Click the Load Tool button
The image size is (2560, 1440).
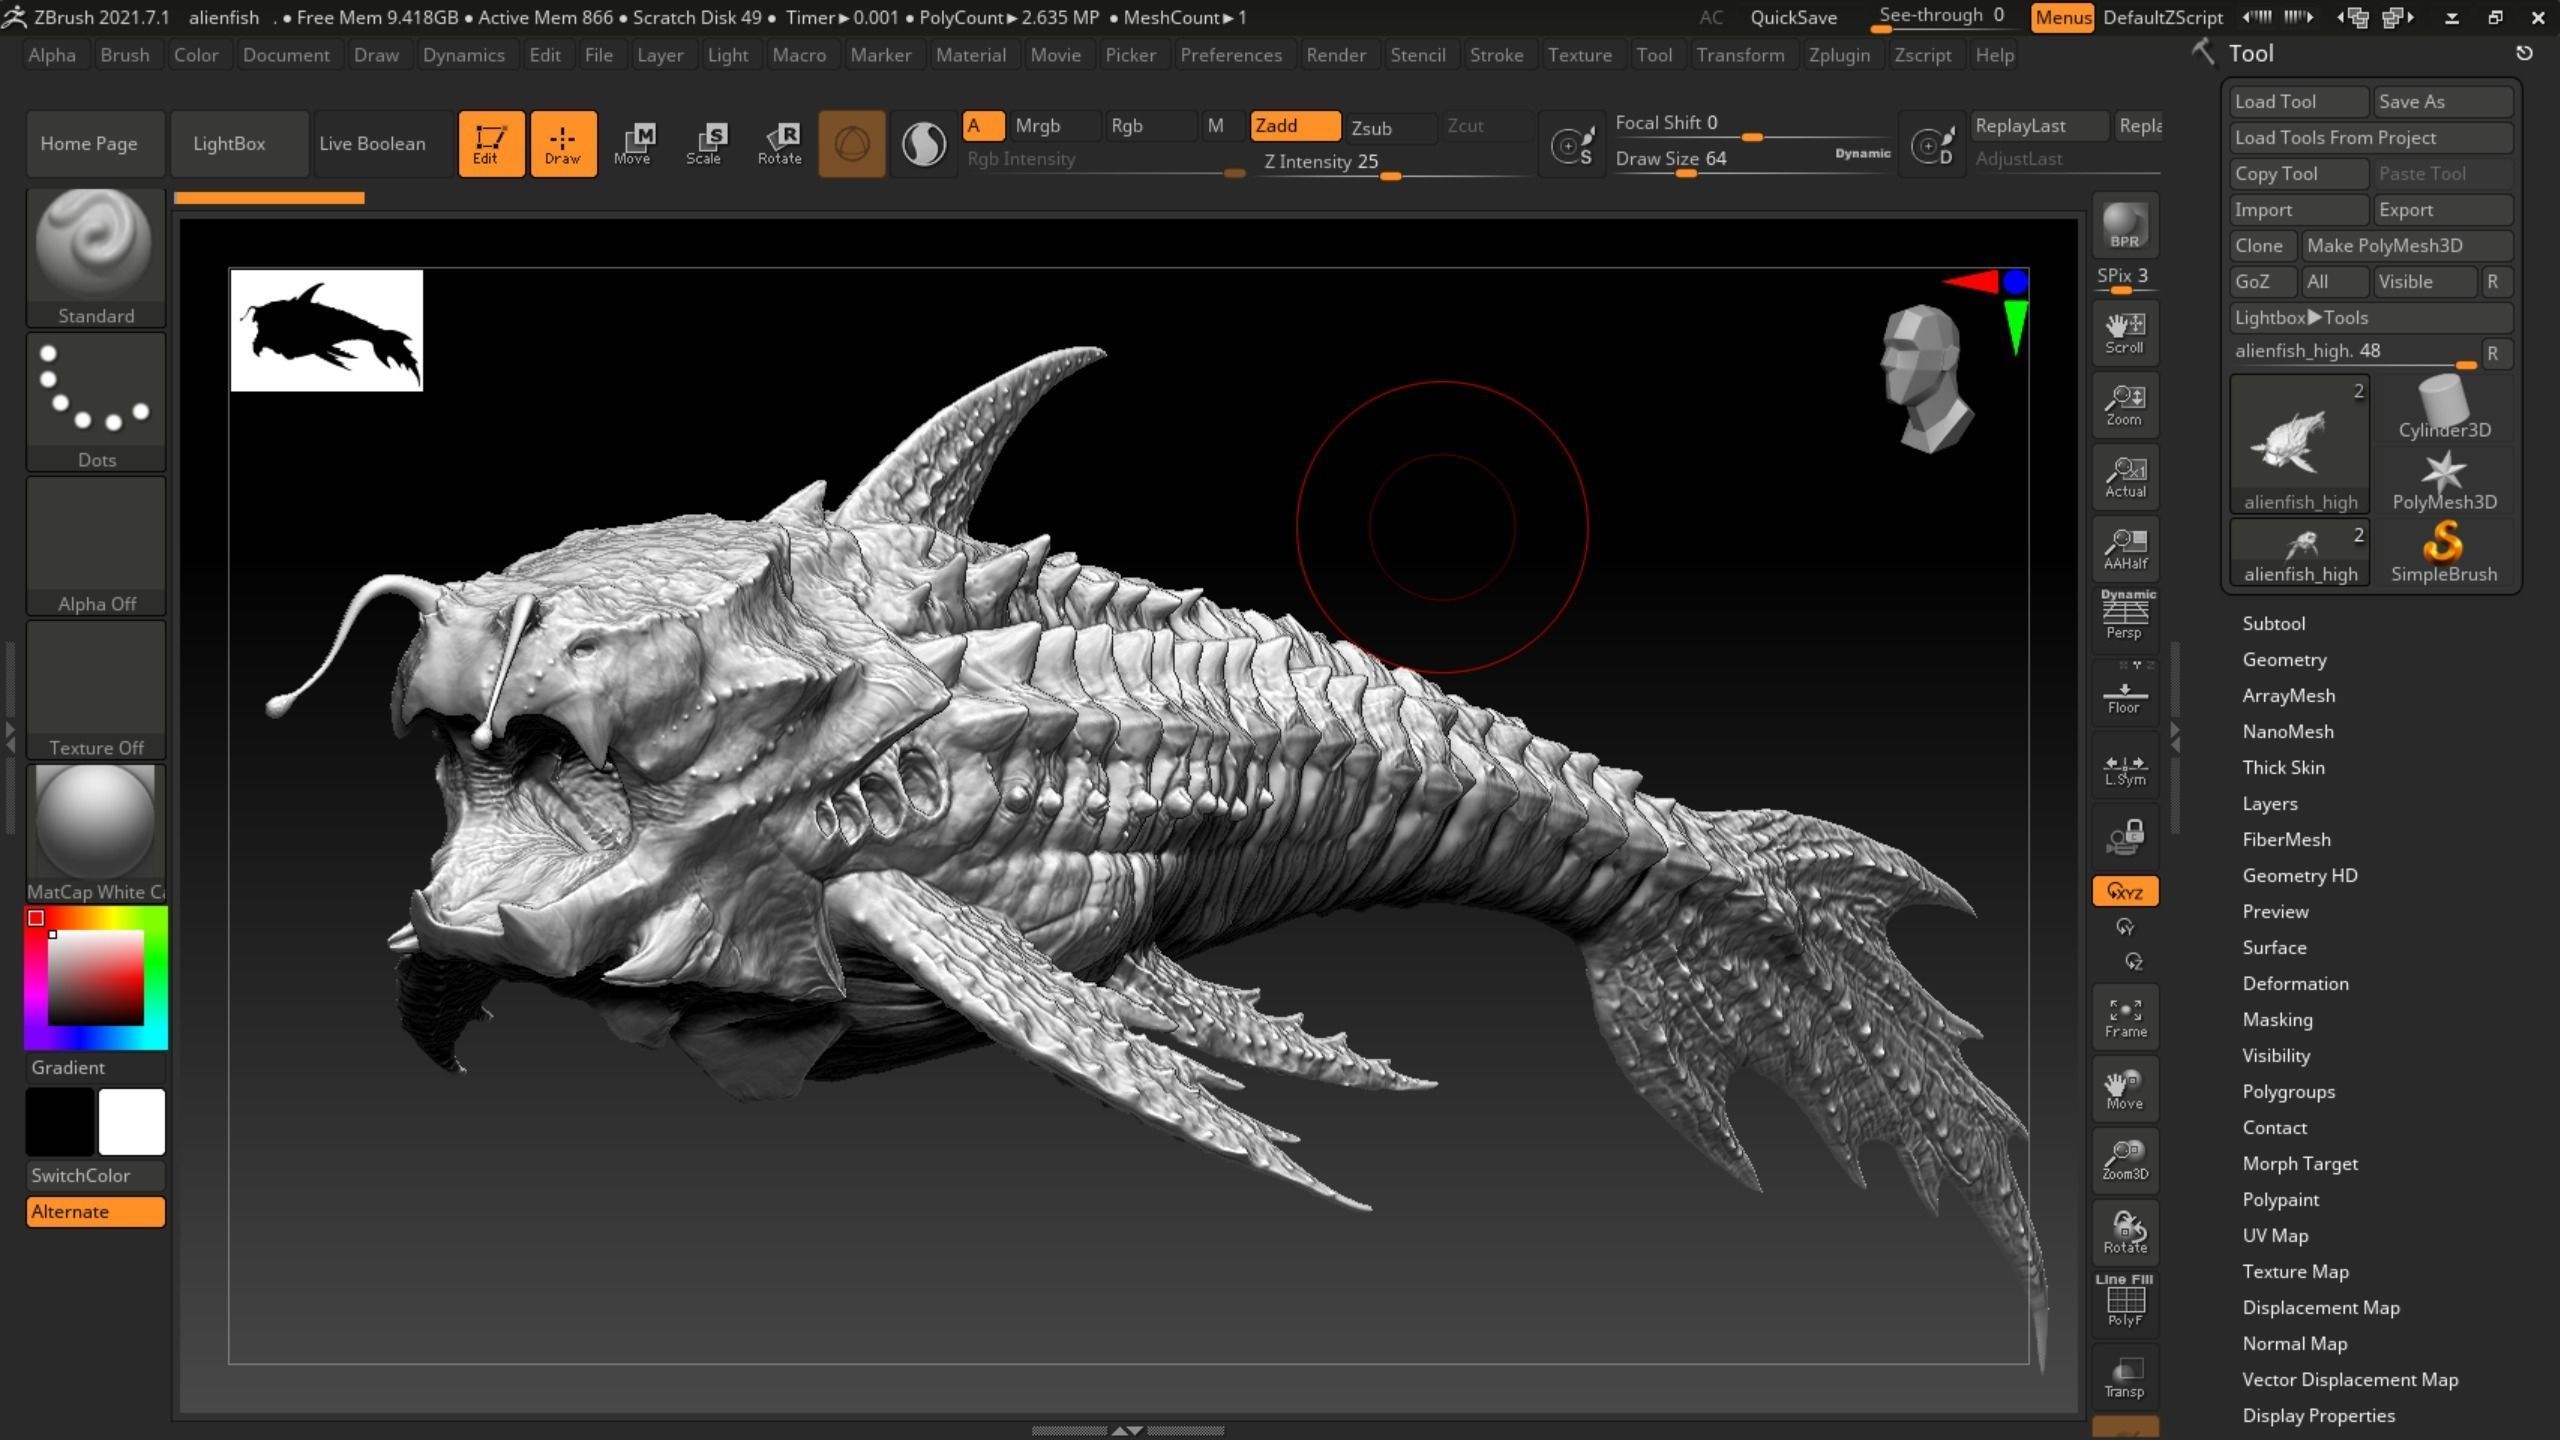(x=2299, y=101)
